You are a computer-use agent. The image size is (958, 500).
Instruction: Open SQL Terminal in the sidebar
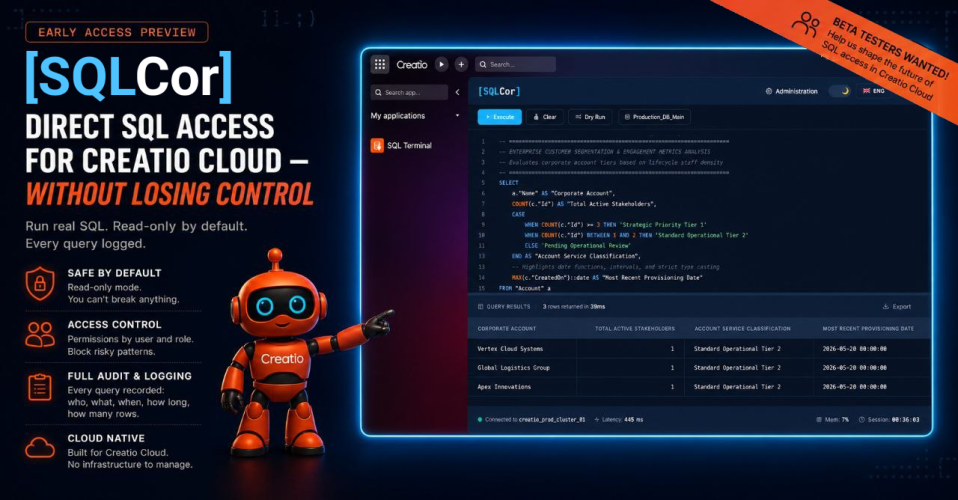(401, 145)
